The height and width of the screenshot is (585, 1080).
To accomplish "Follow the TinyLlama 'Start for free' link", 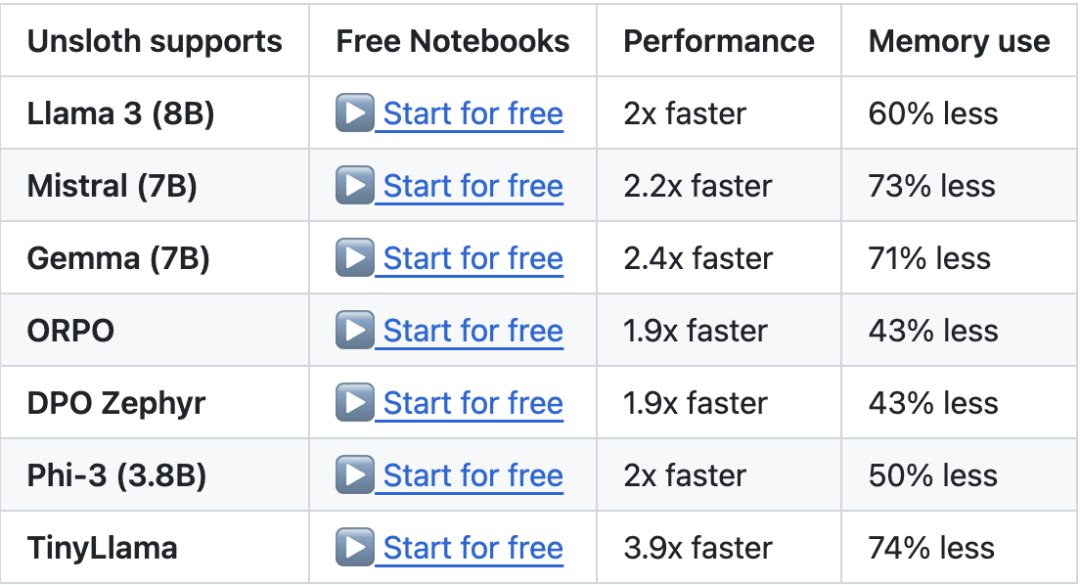I will 473,548.
